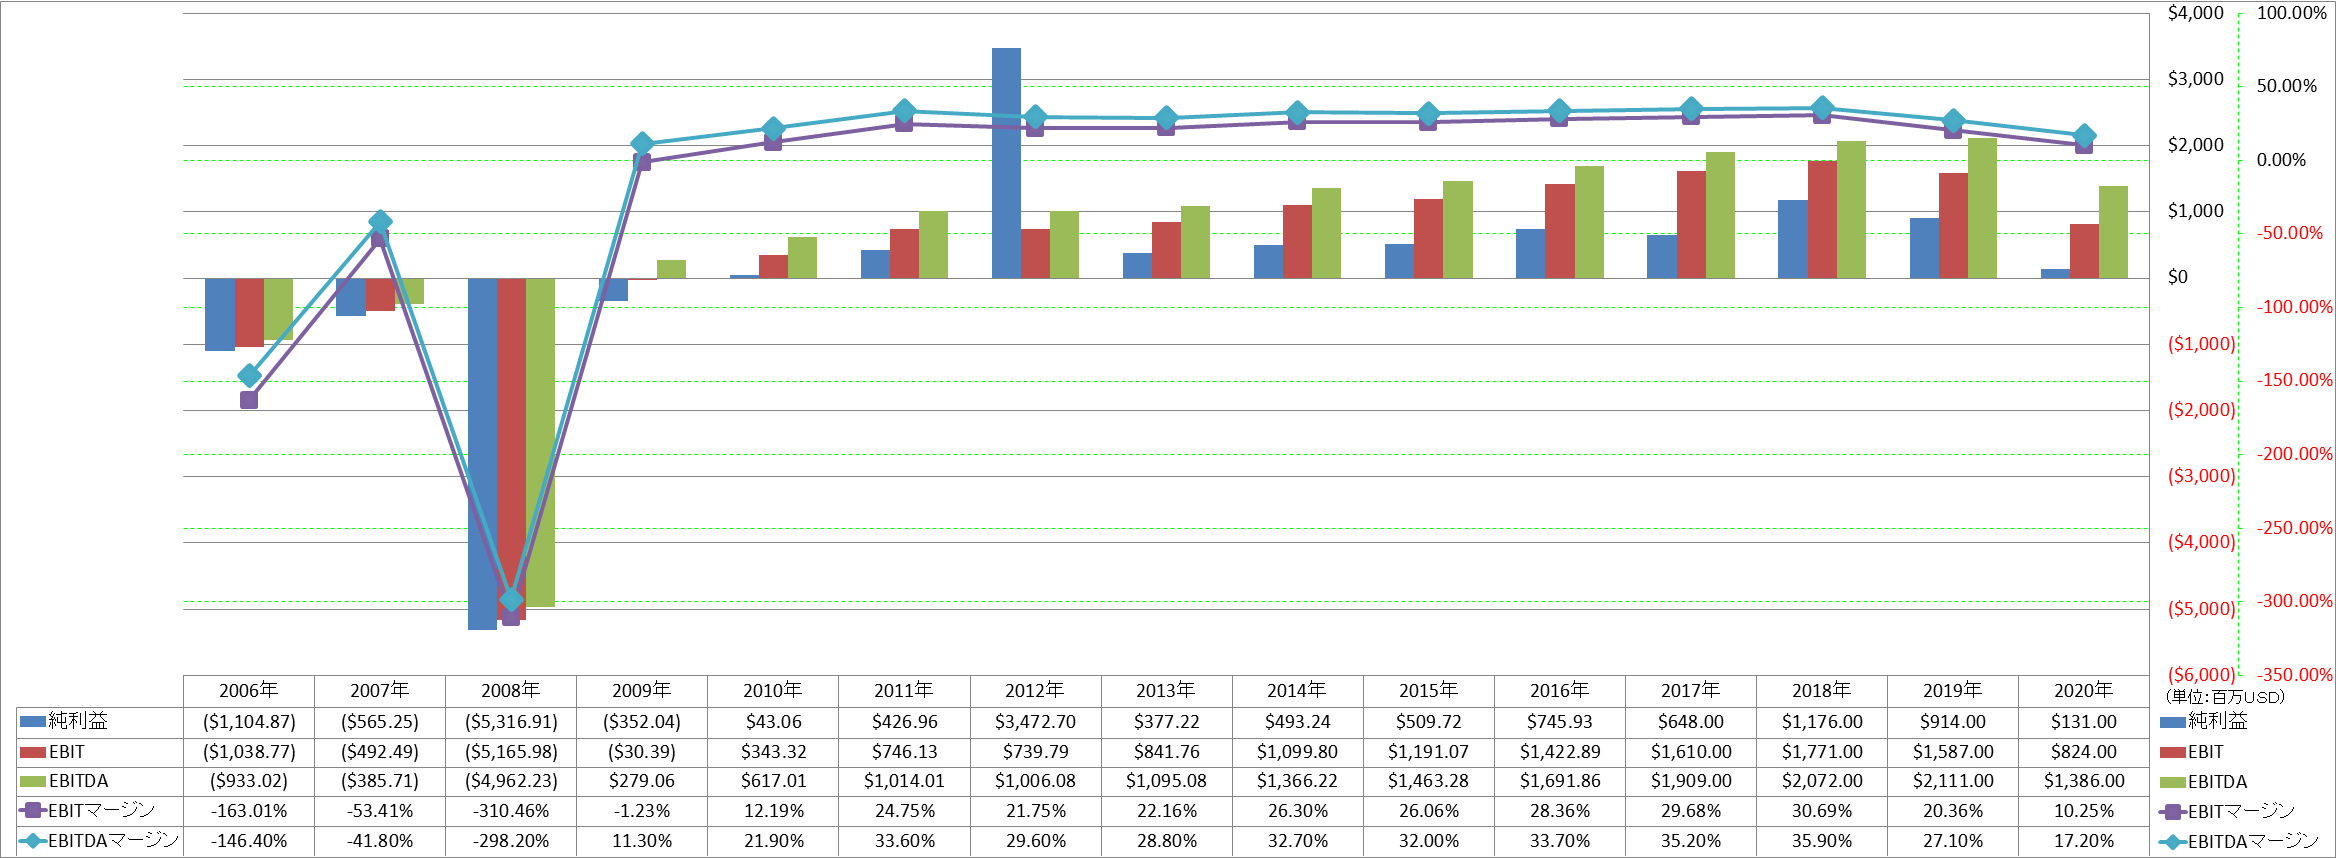Click the blue 2006 net income bar
Screen dimensions: 2336x858
[x=220, y=314]
